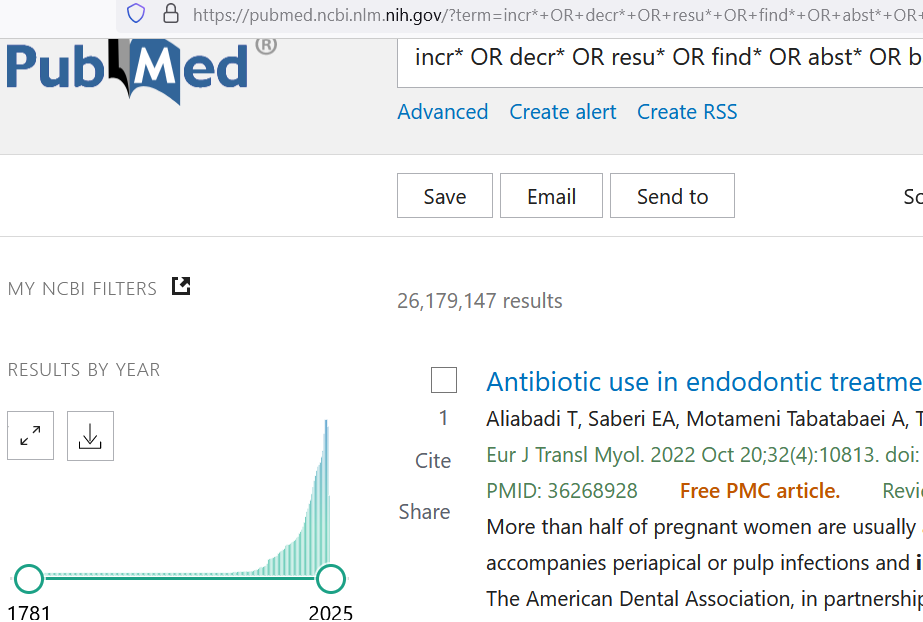Viewport: 923px width, 622px height.
Task: Click the Create RSS link
Action: 687,112
